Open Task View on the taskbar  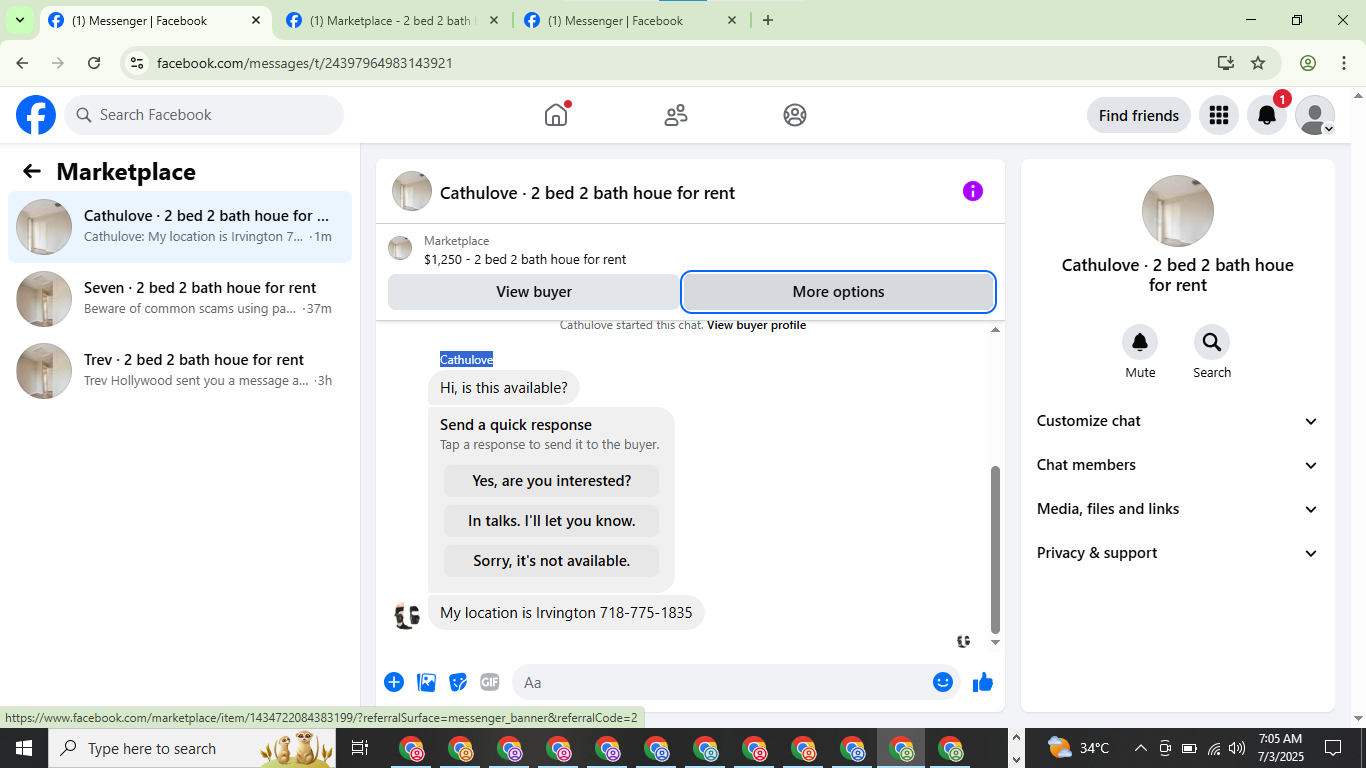(x=360, y=748)
